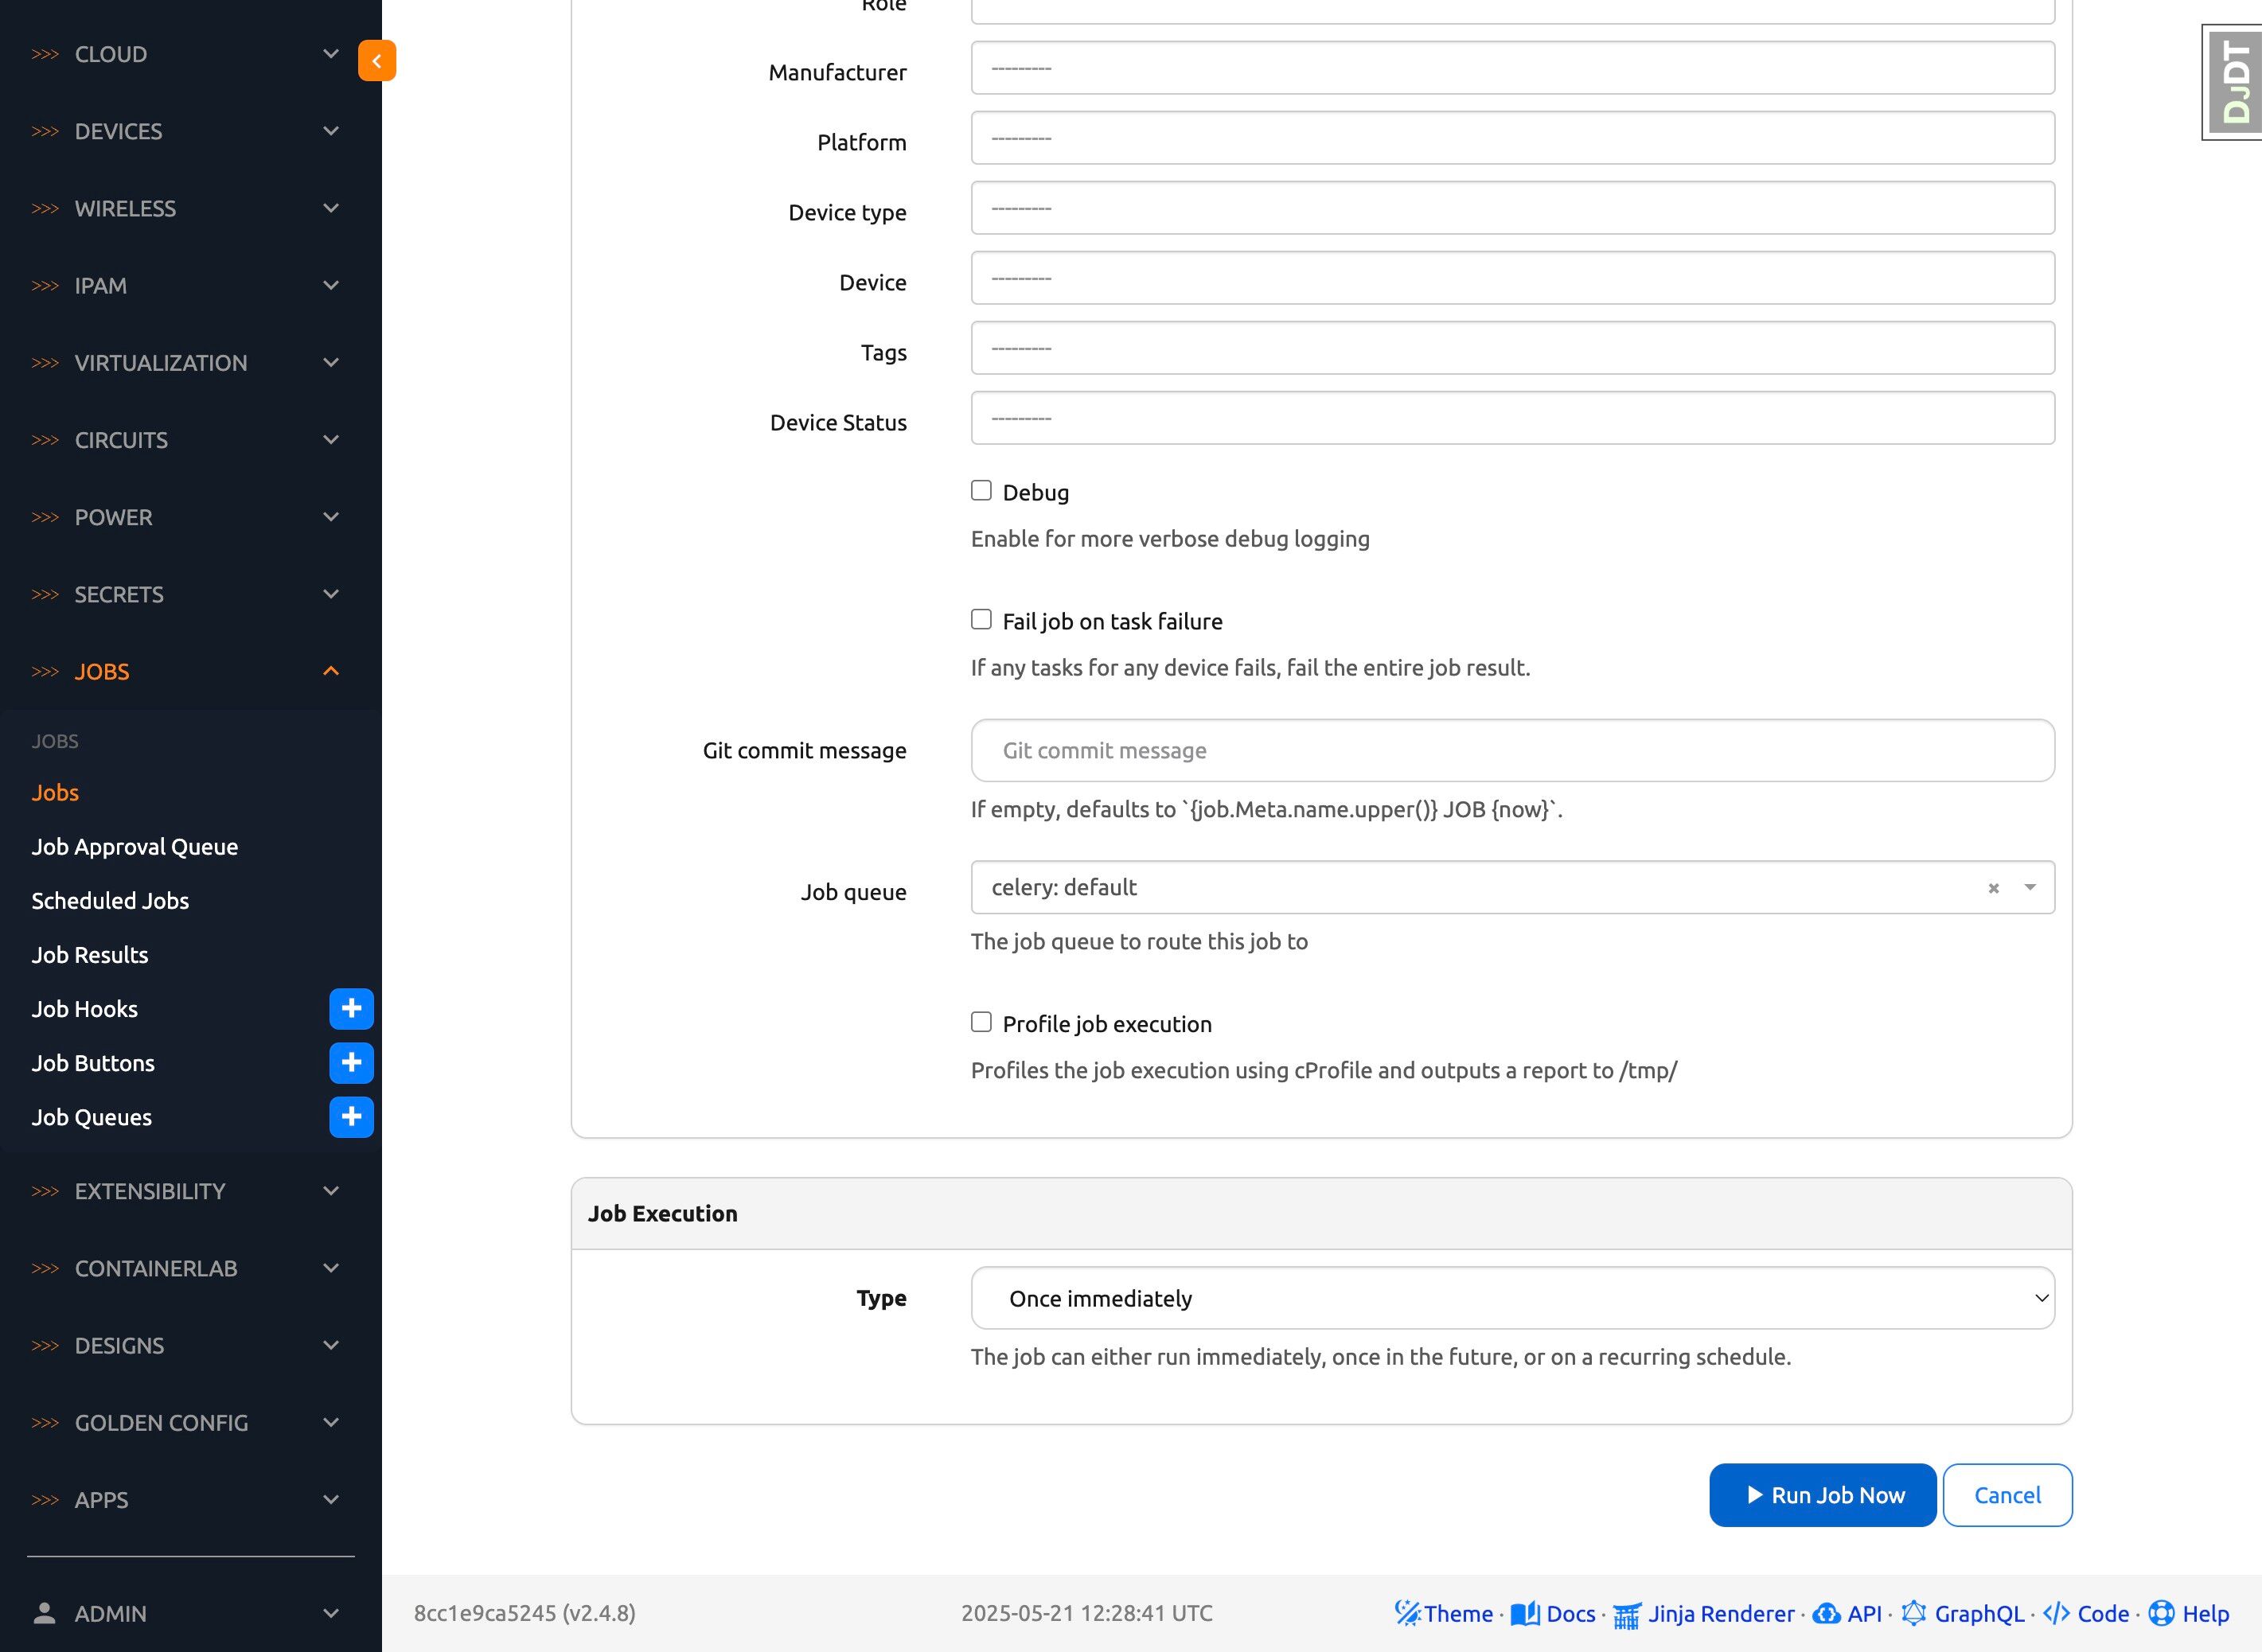Click the plus icon next to Job Queues
The width and height of the screenshot is (2262, 1652).
tap(351, 1116)
